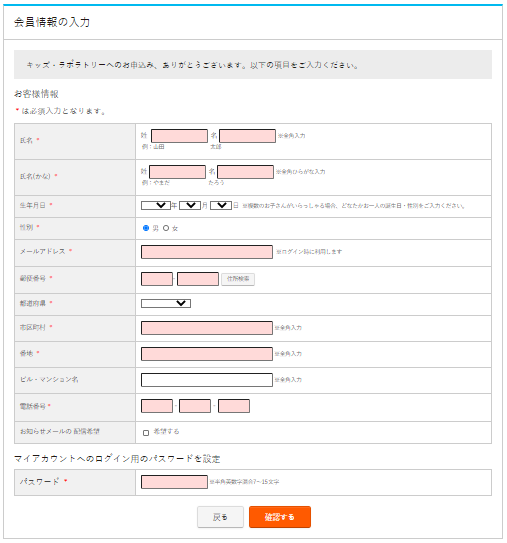Focus the first 郵便番号 postal code box
This screenshot has height=543, width=507.
pos(157,279)
